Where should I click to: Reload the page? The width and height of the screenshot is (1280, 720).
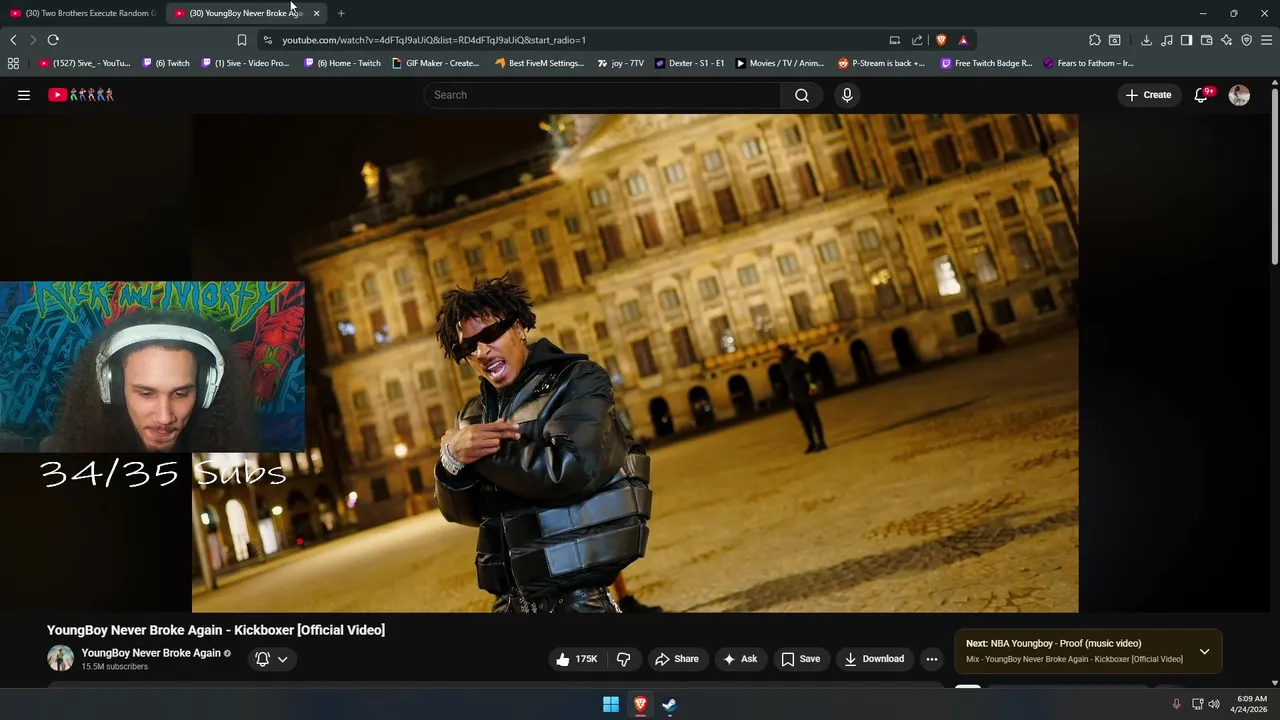click(53, 40)
